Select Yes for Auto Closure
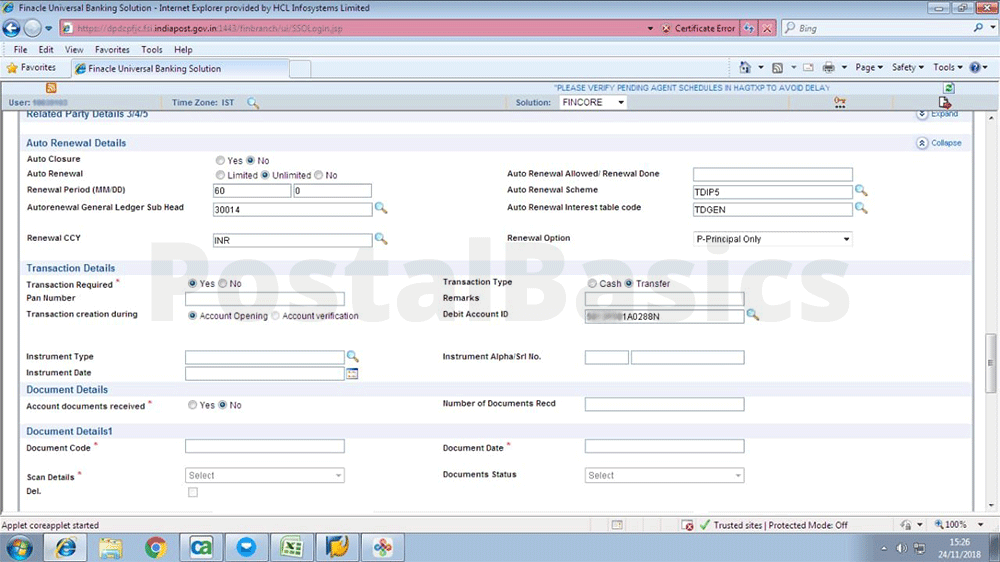 pyautogui.click(x=221, y=160)
